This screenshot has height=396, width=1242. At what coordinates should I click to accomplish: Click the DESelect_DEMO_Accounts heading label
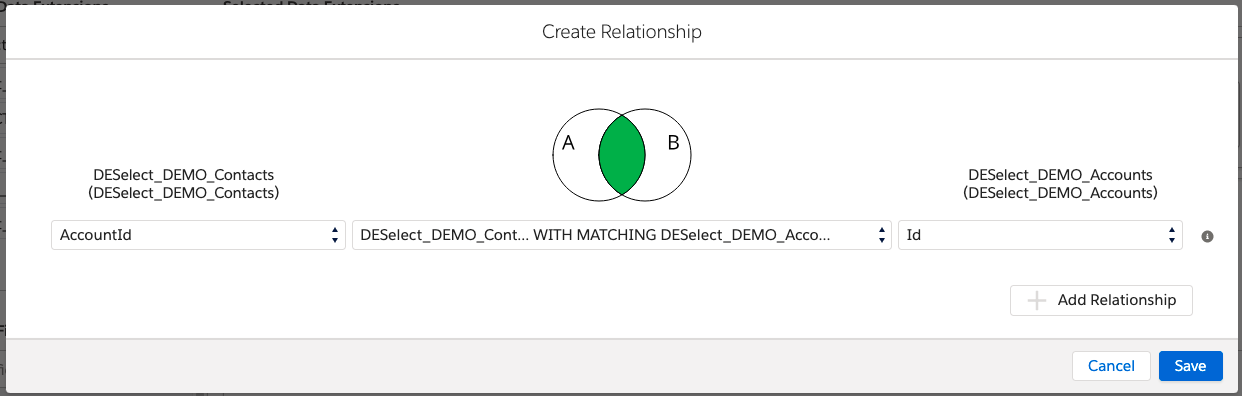point(1061,175)
